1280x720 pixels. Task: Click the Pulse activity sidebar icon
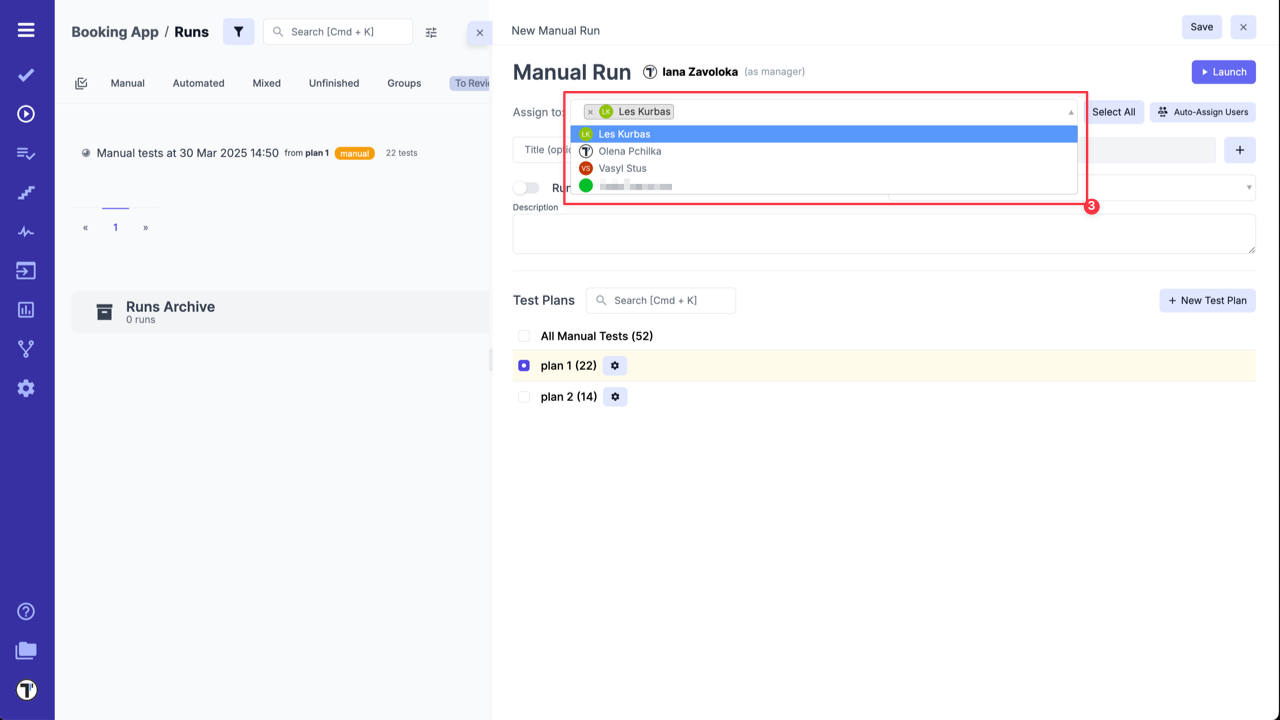(26, 232)
